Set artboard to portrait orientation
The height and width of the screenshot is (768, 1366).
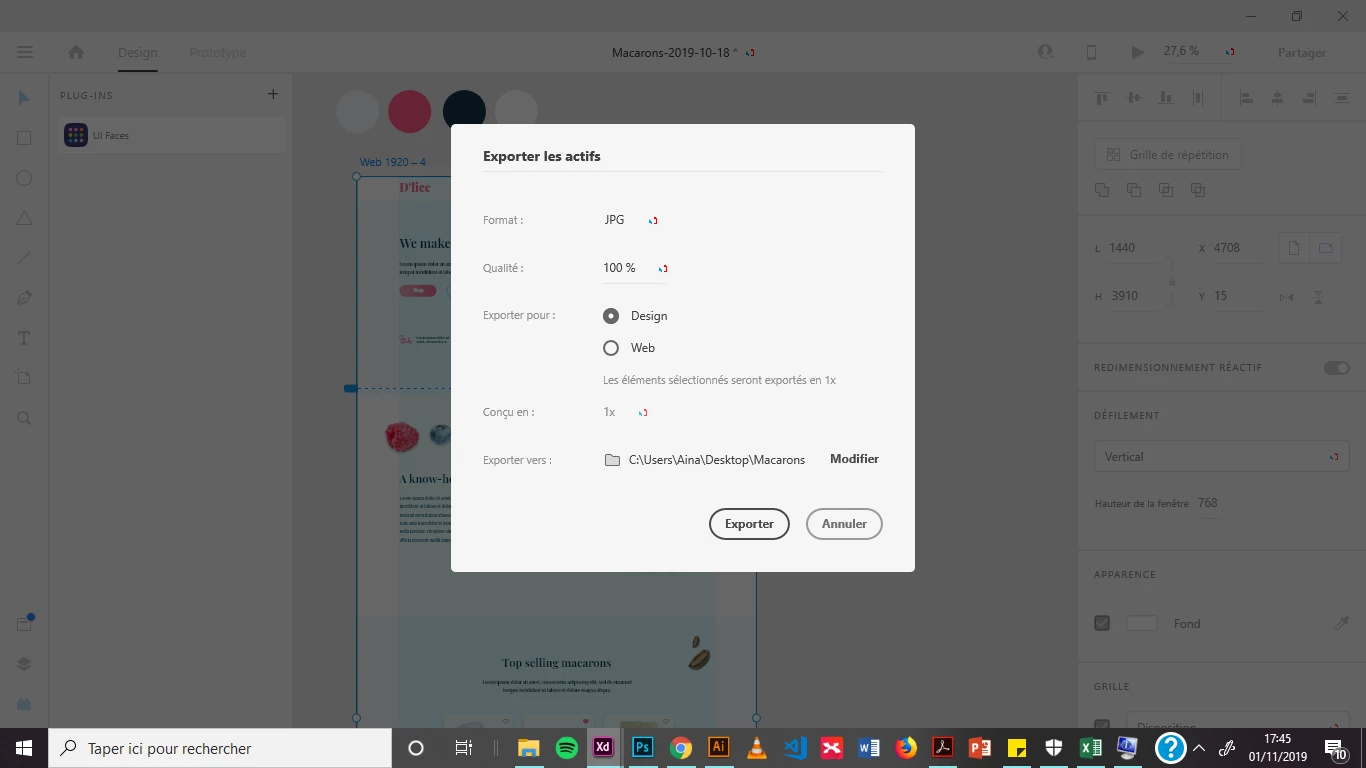tap(1294, 248)
